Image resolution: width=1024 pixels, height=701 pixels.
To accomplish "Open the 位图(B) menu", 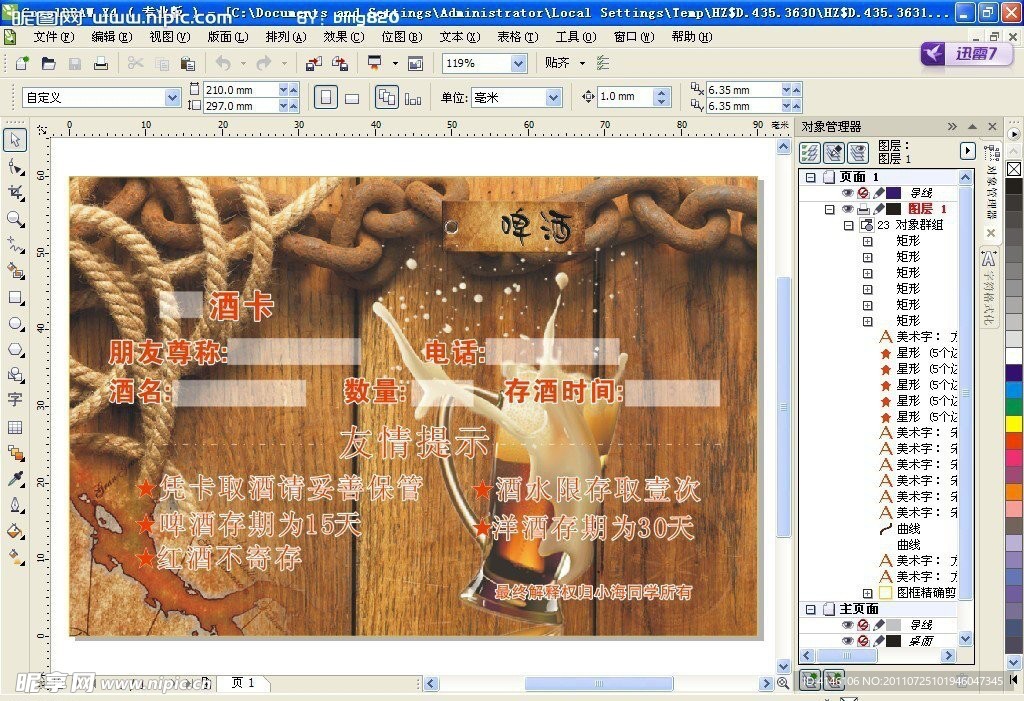I will click(x=402, y=37).
